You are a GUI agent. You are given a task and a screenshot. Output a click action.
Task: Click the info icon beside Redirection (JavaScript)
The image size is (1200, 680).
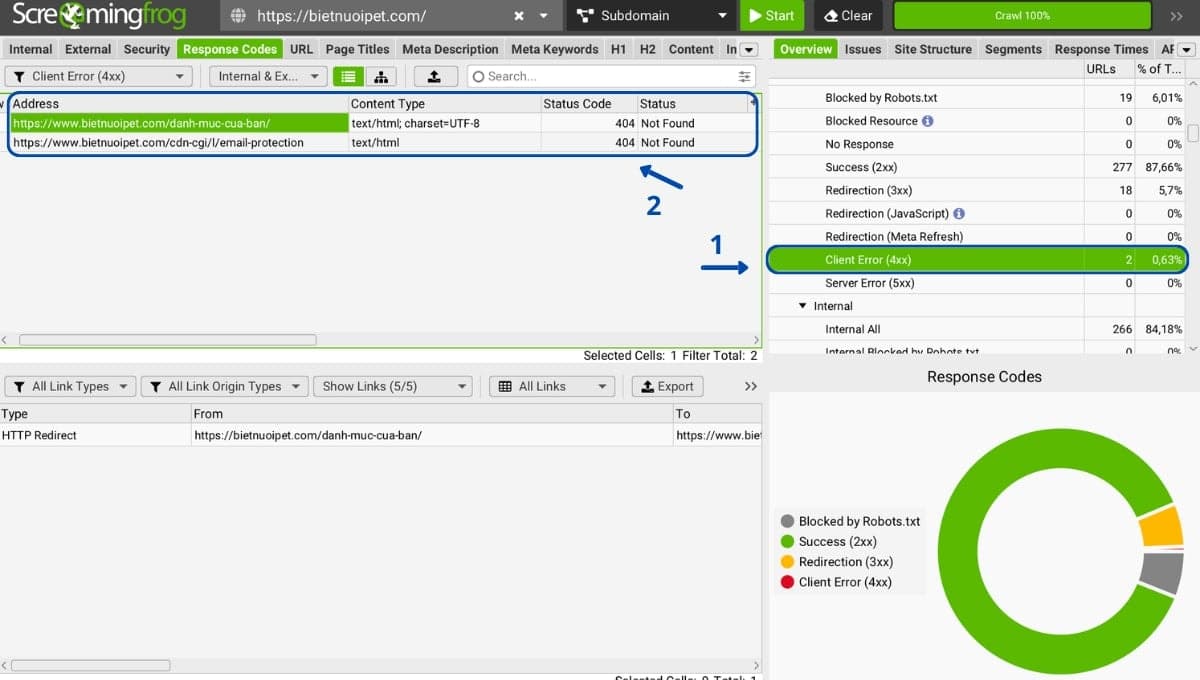[960, 213]
